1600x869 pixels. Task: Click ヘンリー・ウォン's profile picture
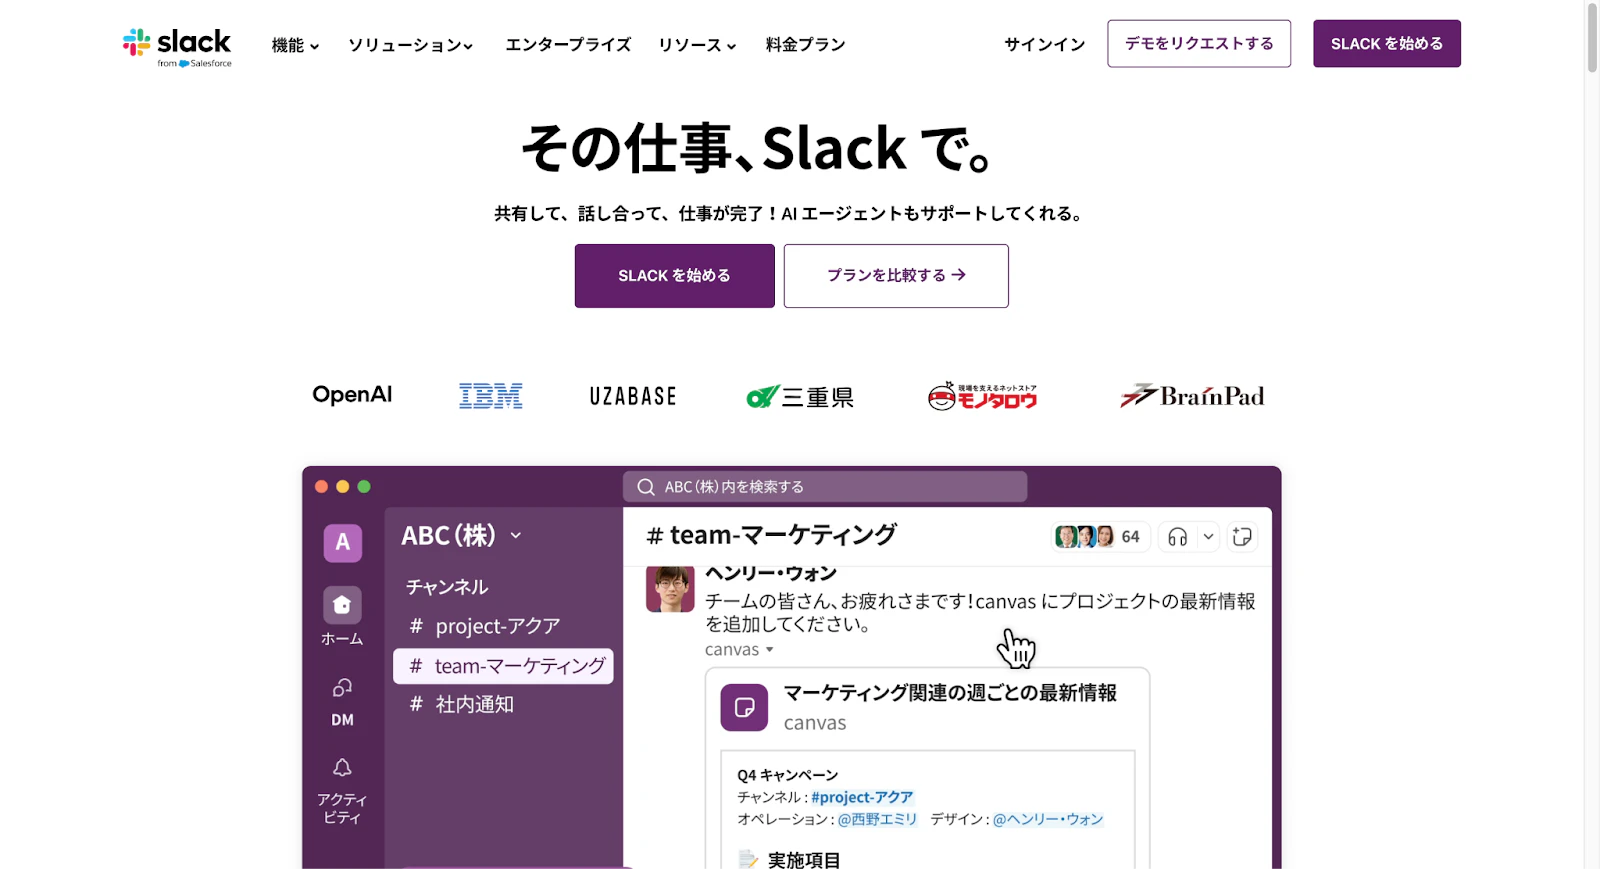coord(670,590)
